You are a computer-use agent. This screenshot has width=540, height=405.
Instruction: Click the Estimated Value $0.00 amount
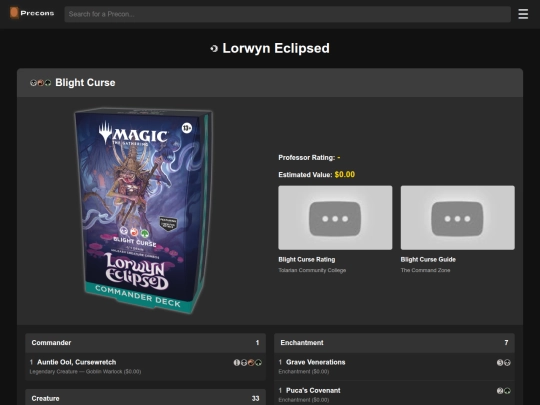point(344,175)
